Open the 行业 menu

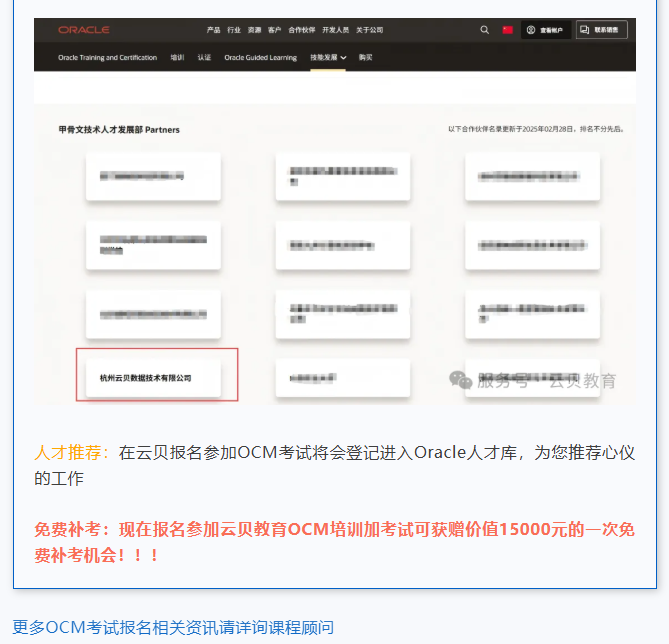(234, 30)
